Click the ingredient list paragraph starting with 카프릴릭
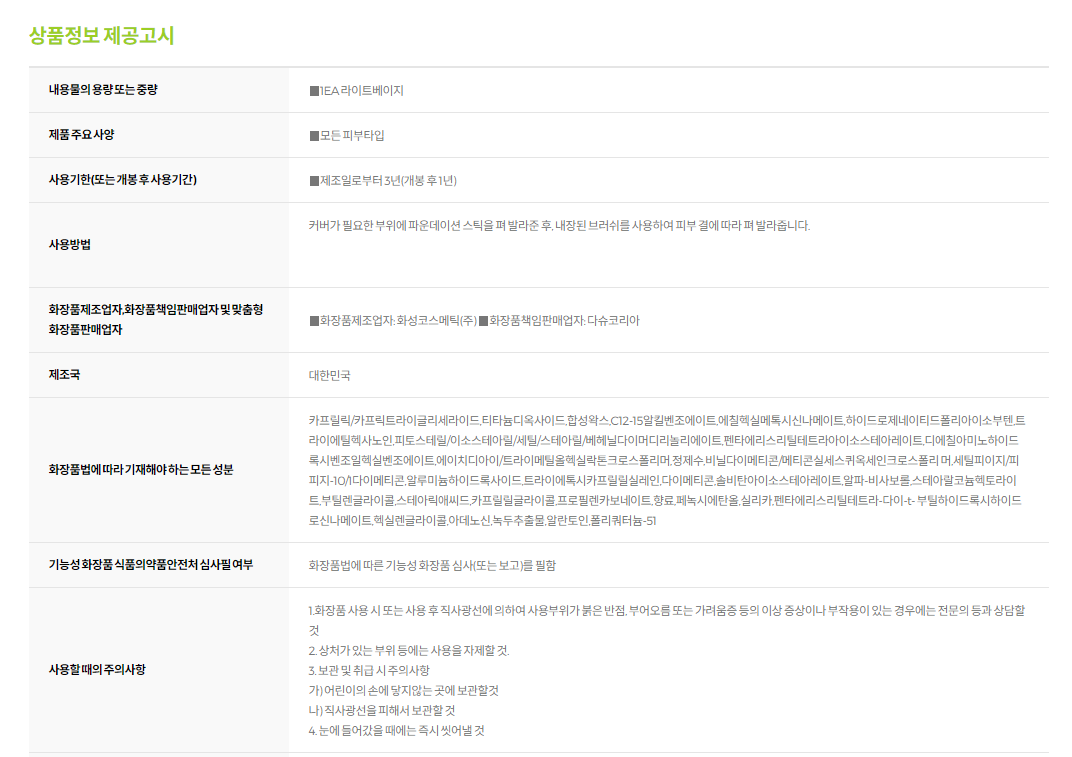Screen dimensions: 1072x757 tap(666, 470)
